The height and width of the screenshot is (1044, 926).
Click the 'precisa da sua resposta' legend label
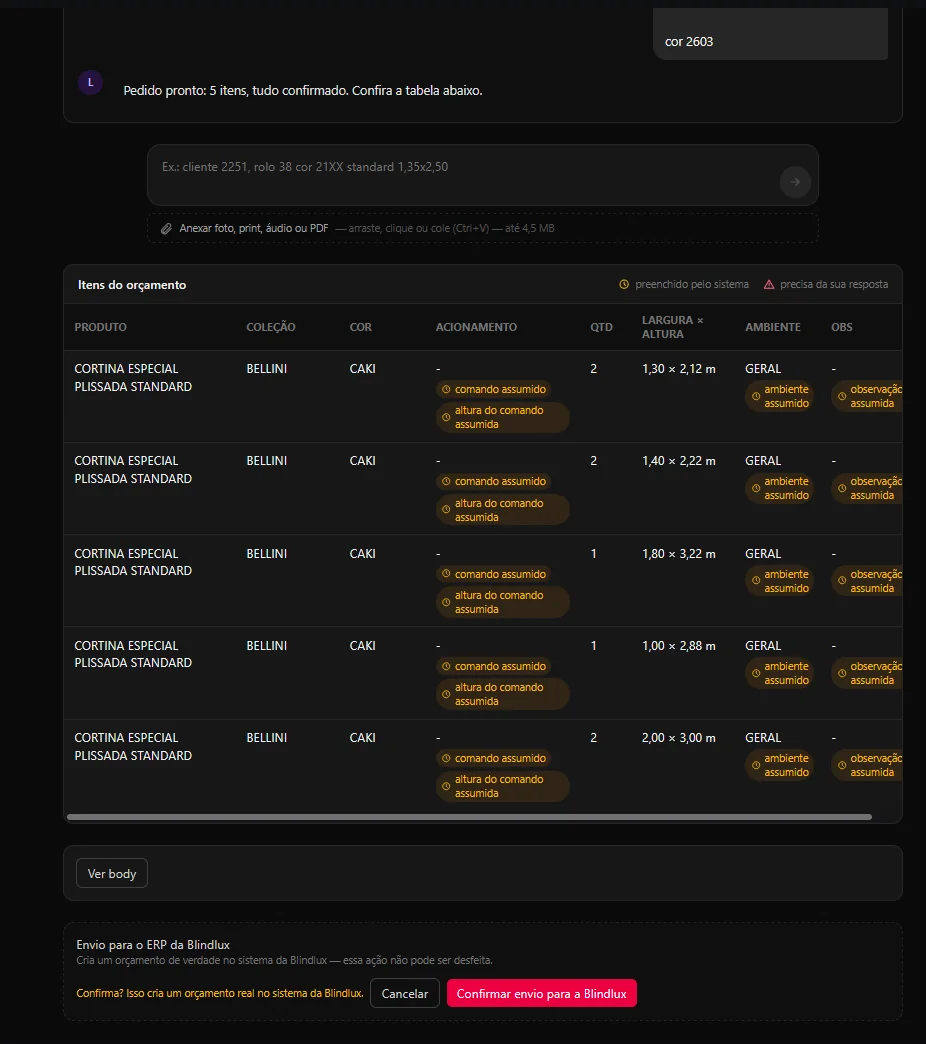(x=834, y=284)
